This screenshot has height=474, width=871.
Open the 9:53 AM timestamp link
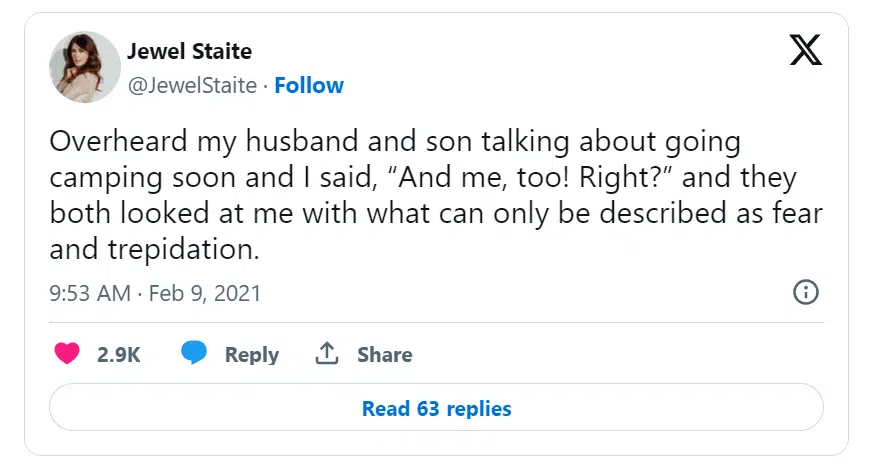click(89, 294)
